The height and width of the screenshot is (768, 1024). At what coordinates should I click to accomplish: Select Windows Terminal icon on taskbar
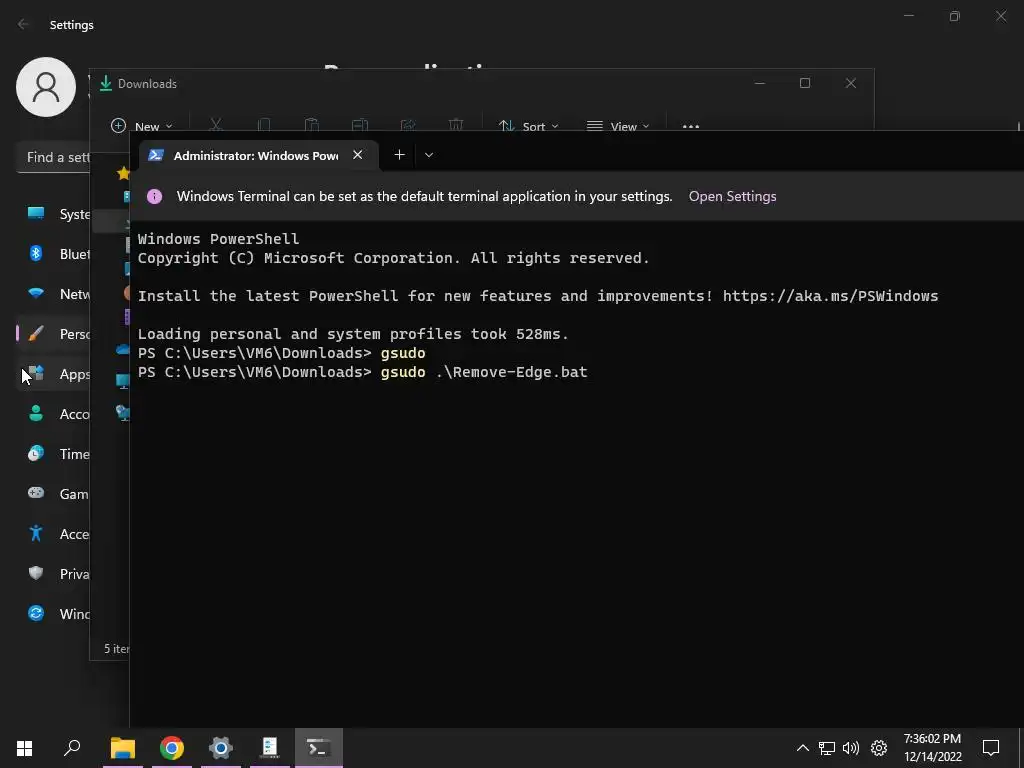tap(318, 748)
